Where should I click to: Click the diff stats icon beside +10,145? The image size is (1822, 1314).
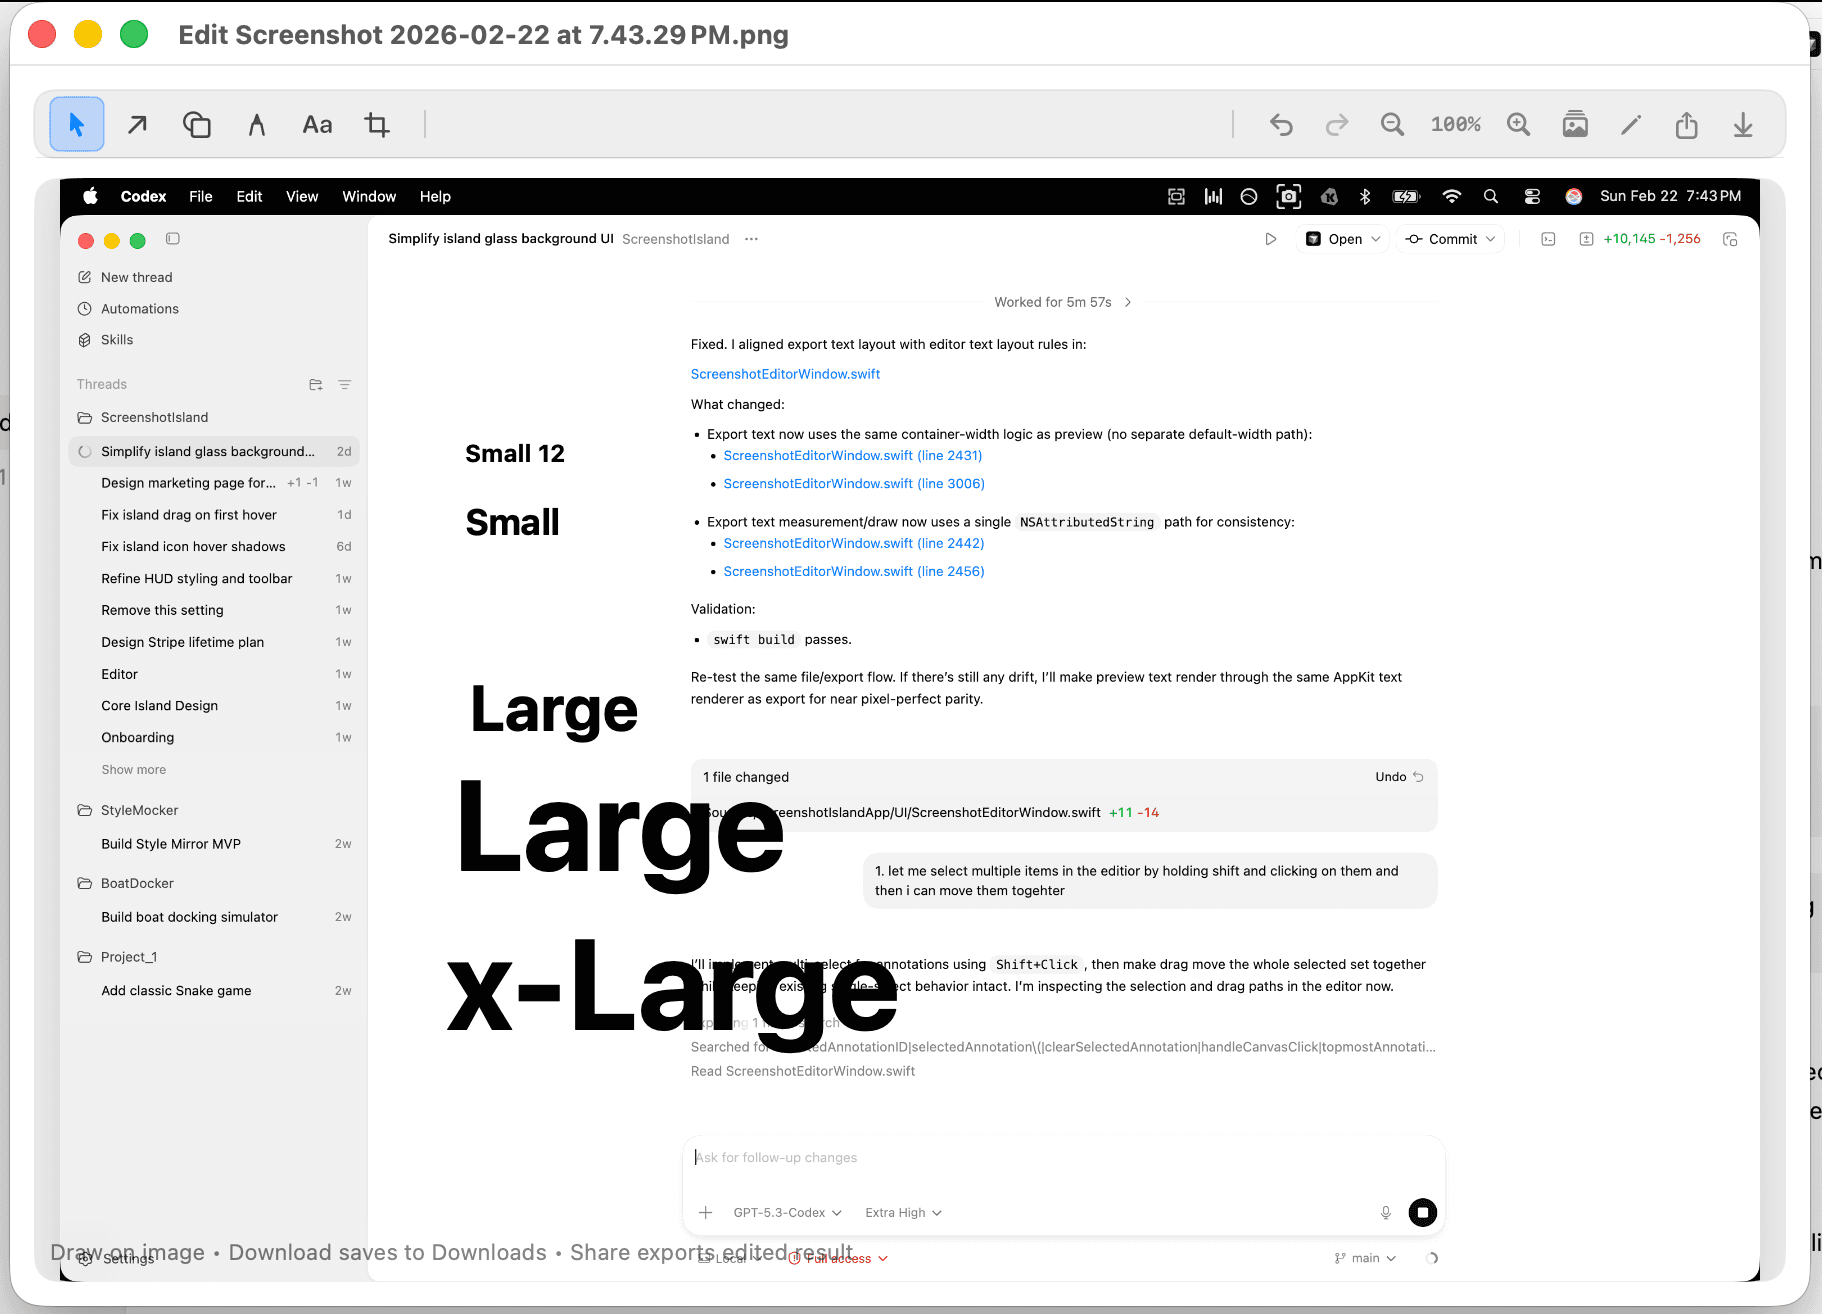point(1586,239)
